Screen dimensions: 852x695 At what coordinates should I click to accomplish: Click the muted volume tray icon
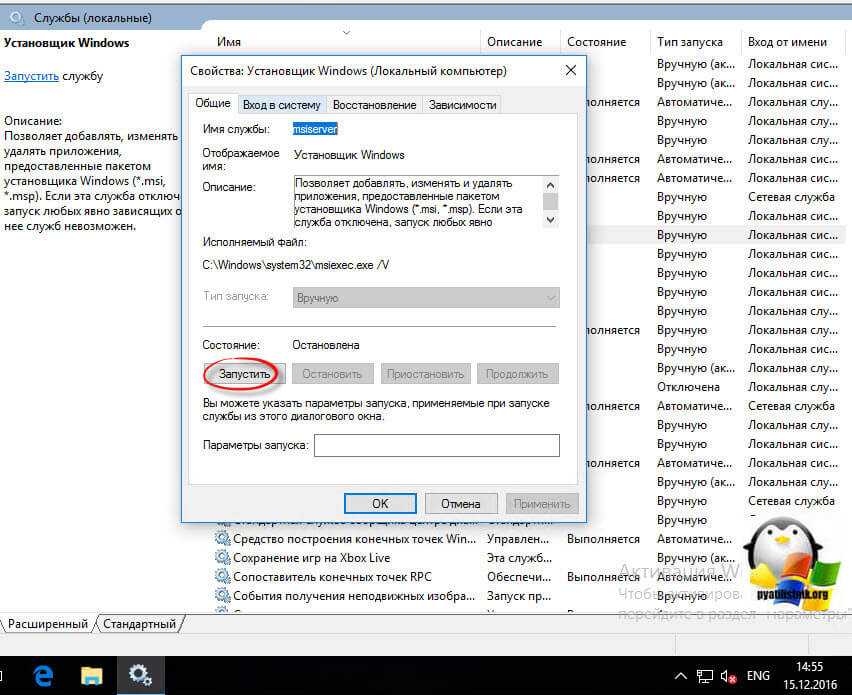[728, 677]
